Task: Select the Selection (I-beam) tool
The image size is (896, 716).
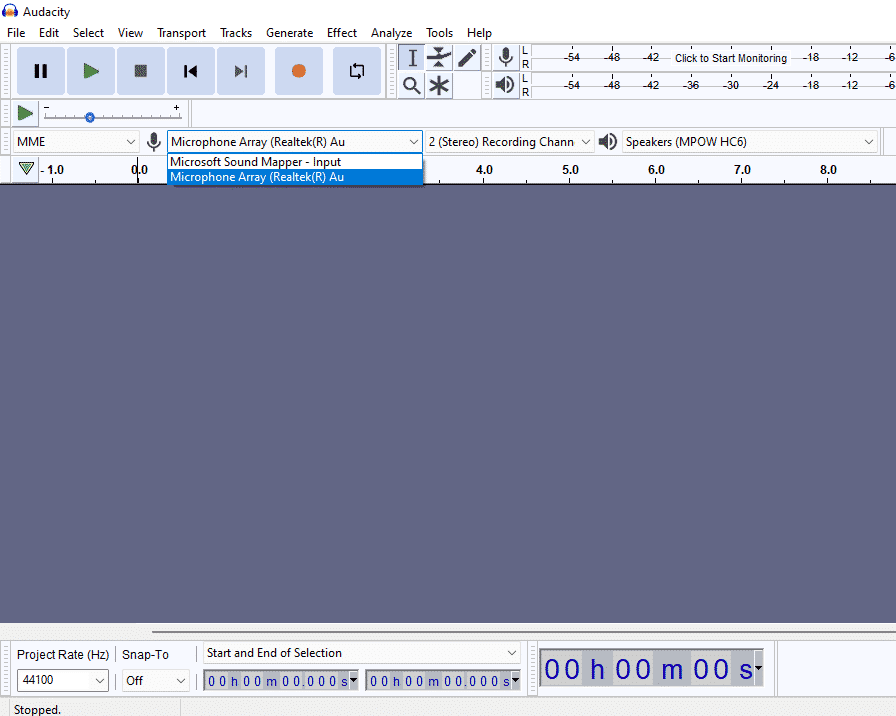Action: [x=411, y=58]
